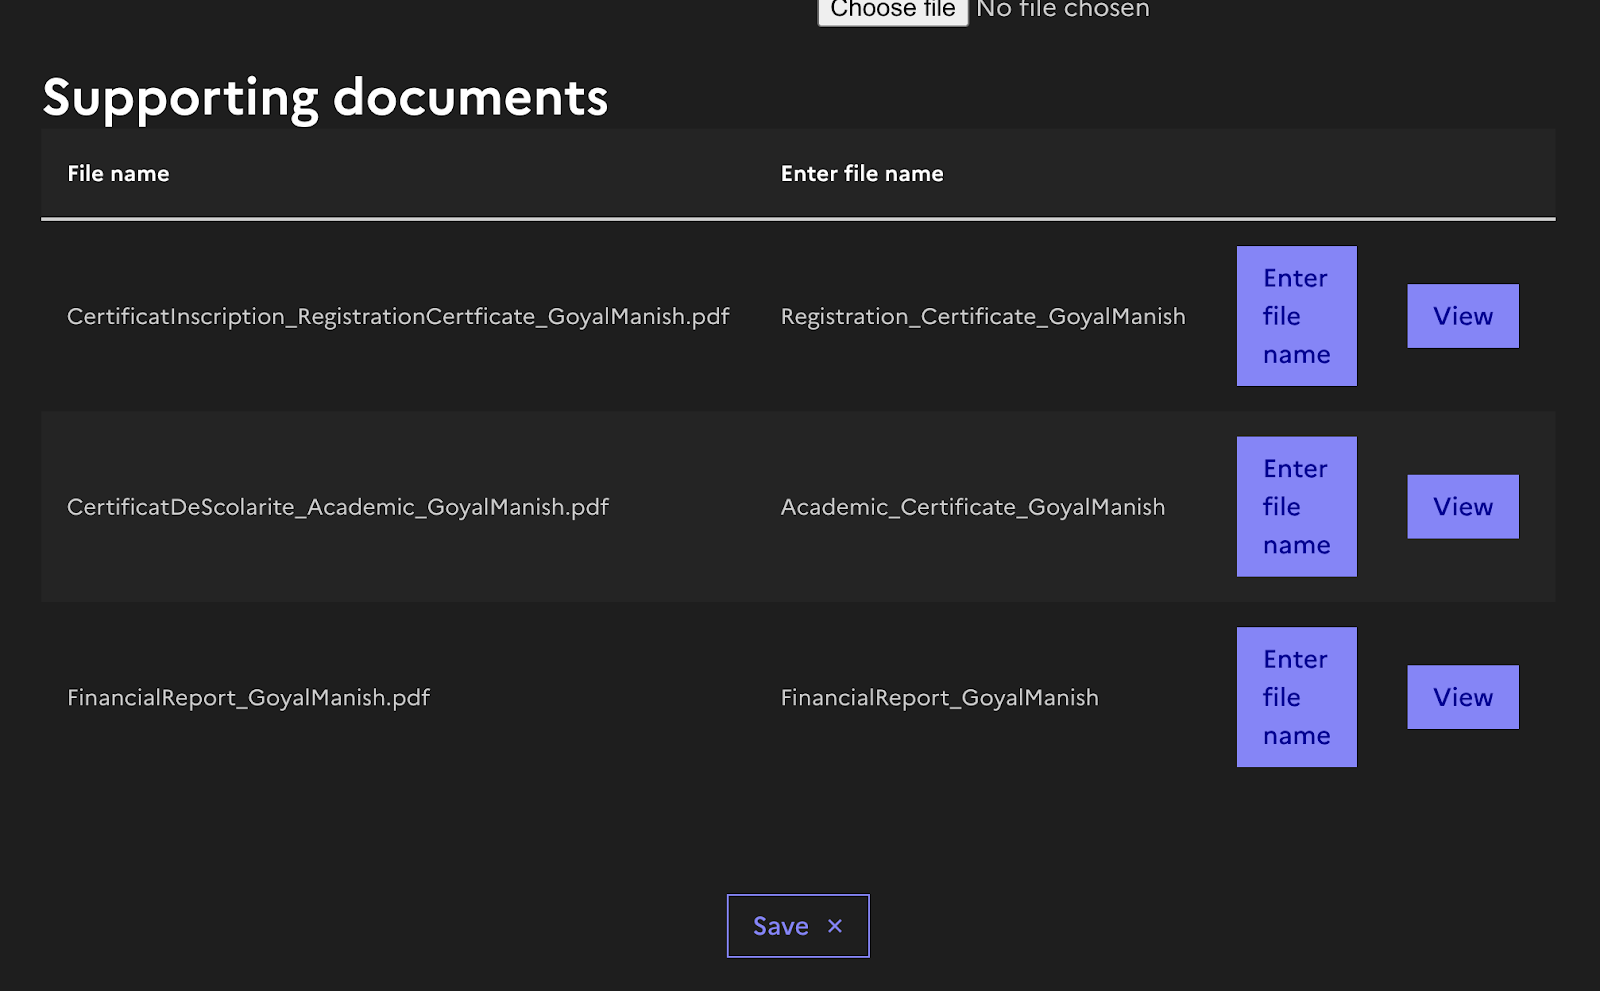Click the 'Enter file name' column header
This screenshot has height=991, width=1600.
click(x=861, y=174)
